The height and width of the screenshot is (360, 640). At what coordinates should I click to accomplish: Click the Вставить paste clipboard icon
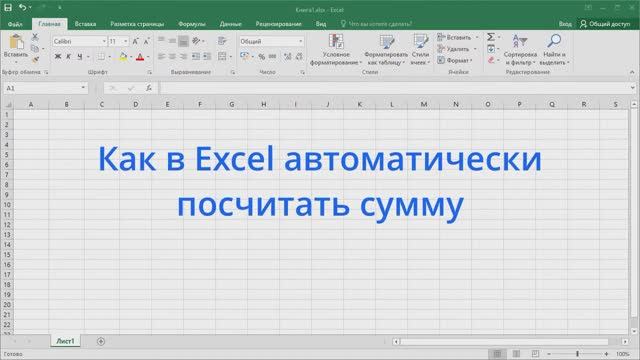[x=16, y=42]
